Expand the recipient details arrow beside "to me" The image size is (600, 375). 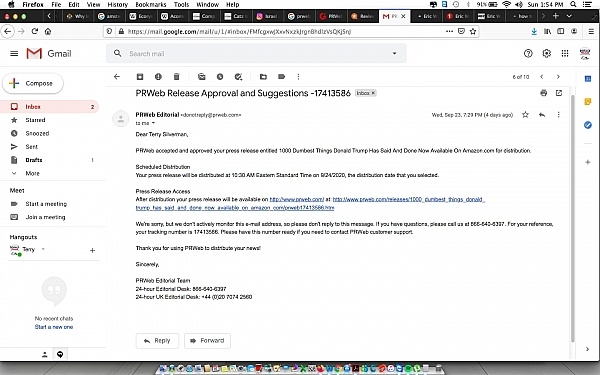[x=153, y=123]
